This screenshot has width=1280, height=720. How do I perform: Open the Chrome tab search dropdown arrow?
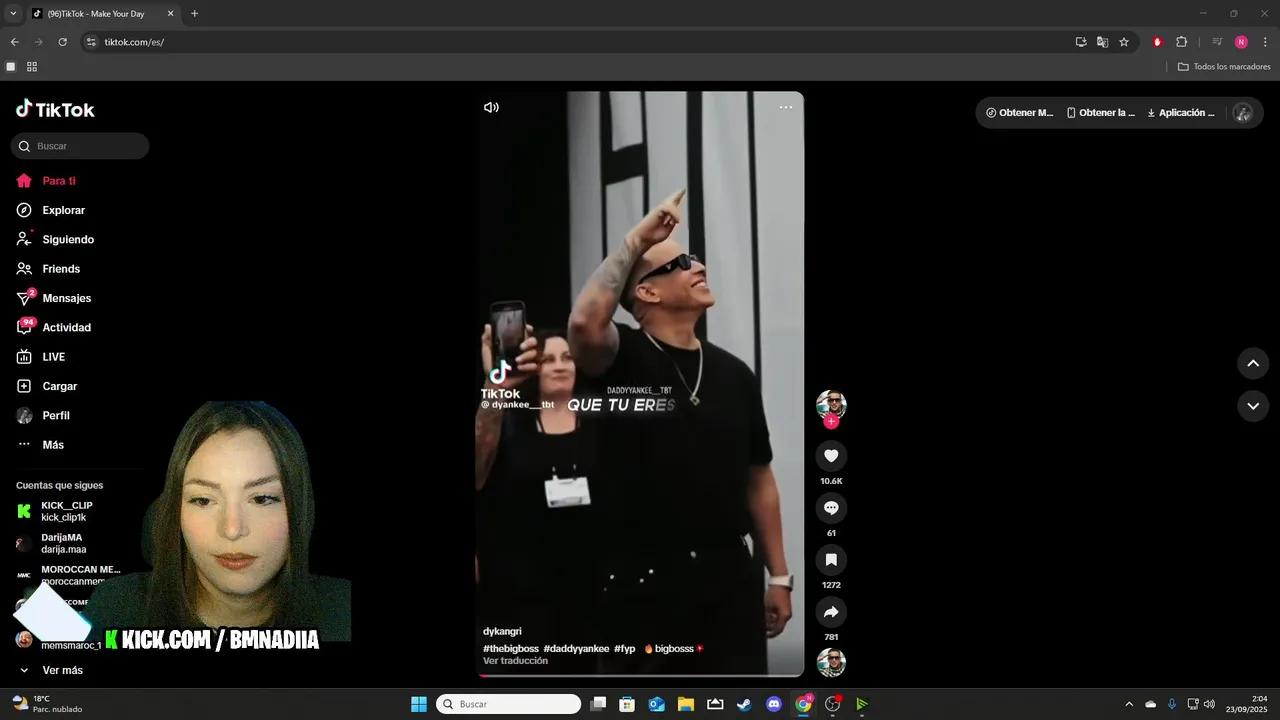coord(13,14)
